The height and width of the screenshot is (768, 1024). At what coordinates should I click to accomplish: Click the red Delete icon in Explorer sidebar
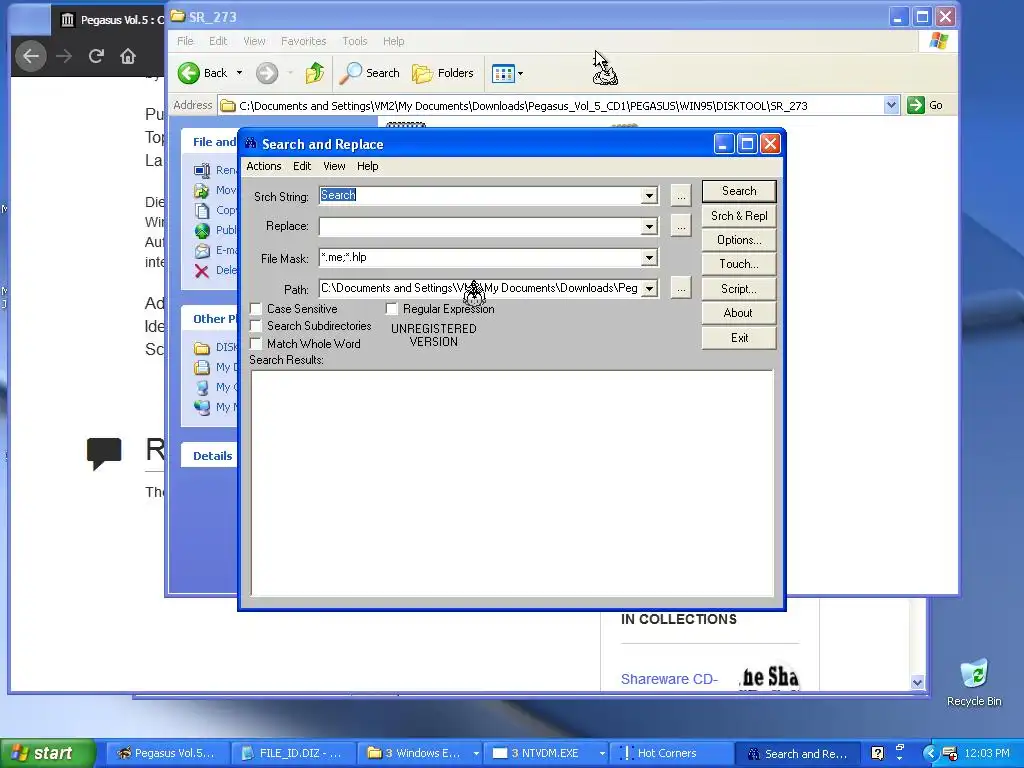pyautogui.click(x=202, y=271)
